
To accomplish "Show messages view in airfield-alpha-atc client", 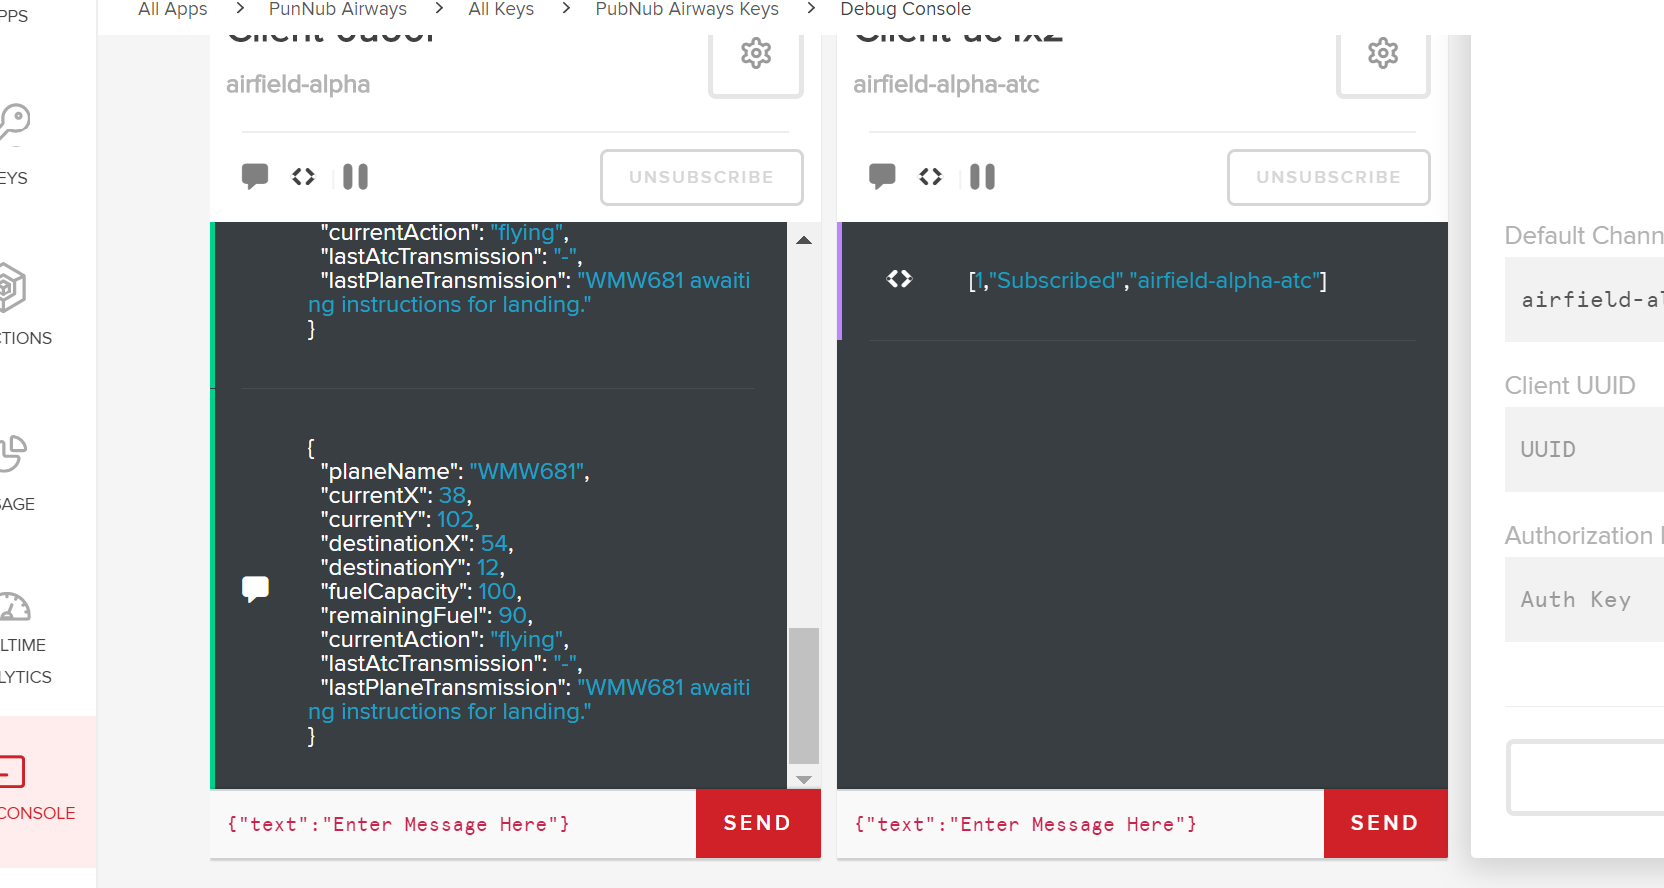I will [882, 177].
